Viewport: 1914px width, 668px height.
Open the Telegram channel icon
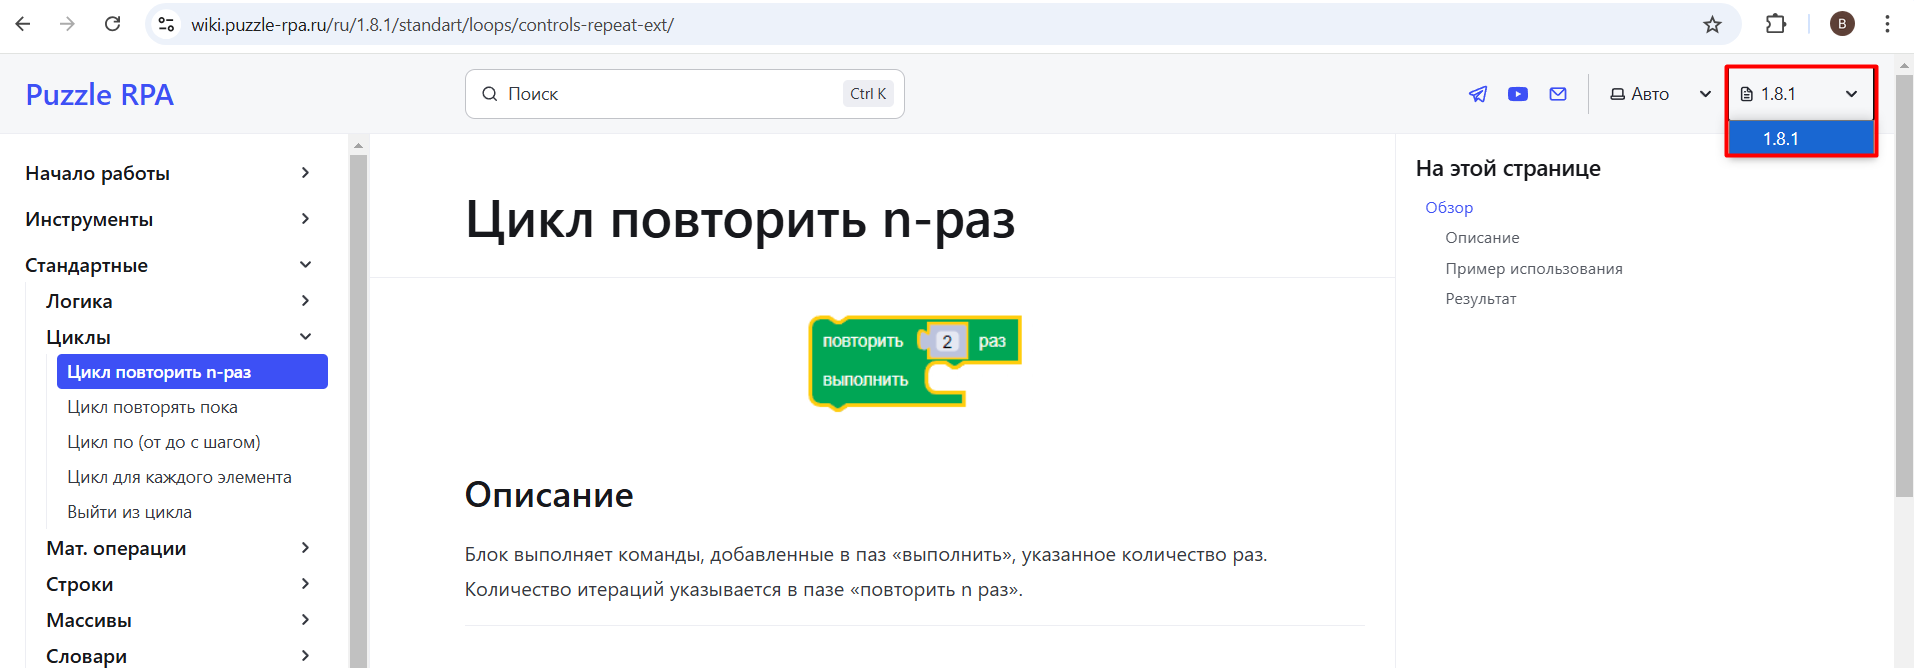click(x=1478, y=94)
